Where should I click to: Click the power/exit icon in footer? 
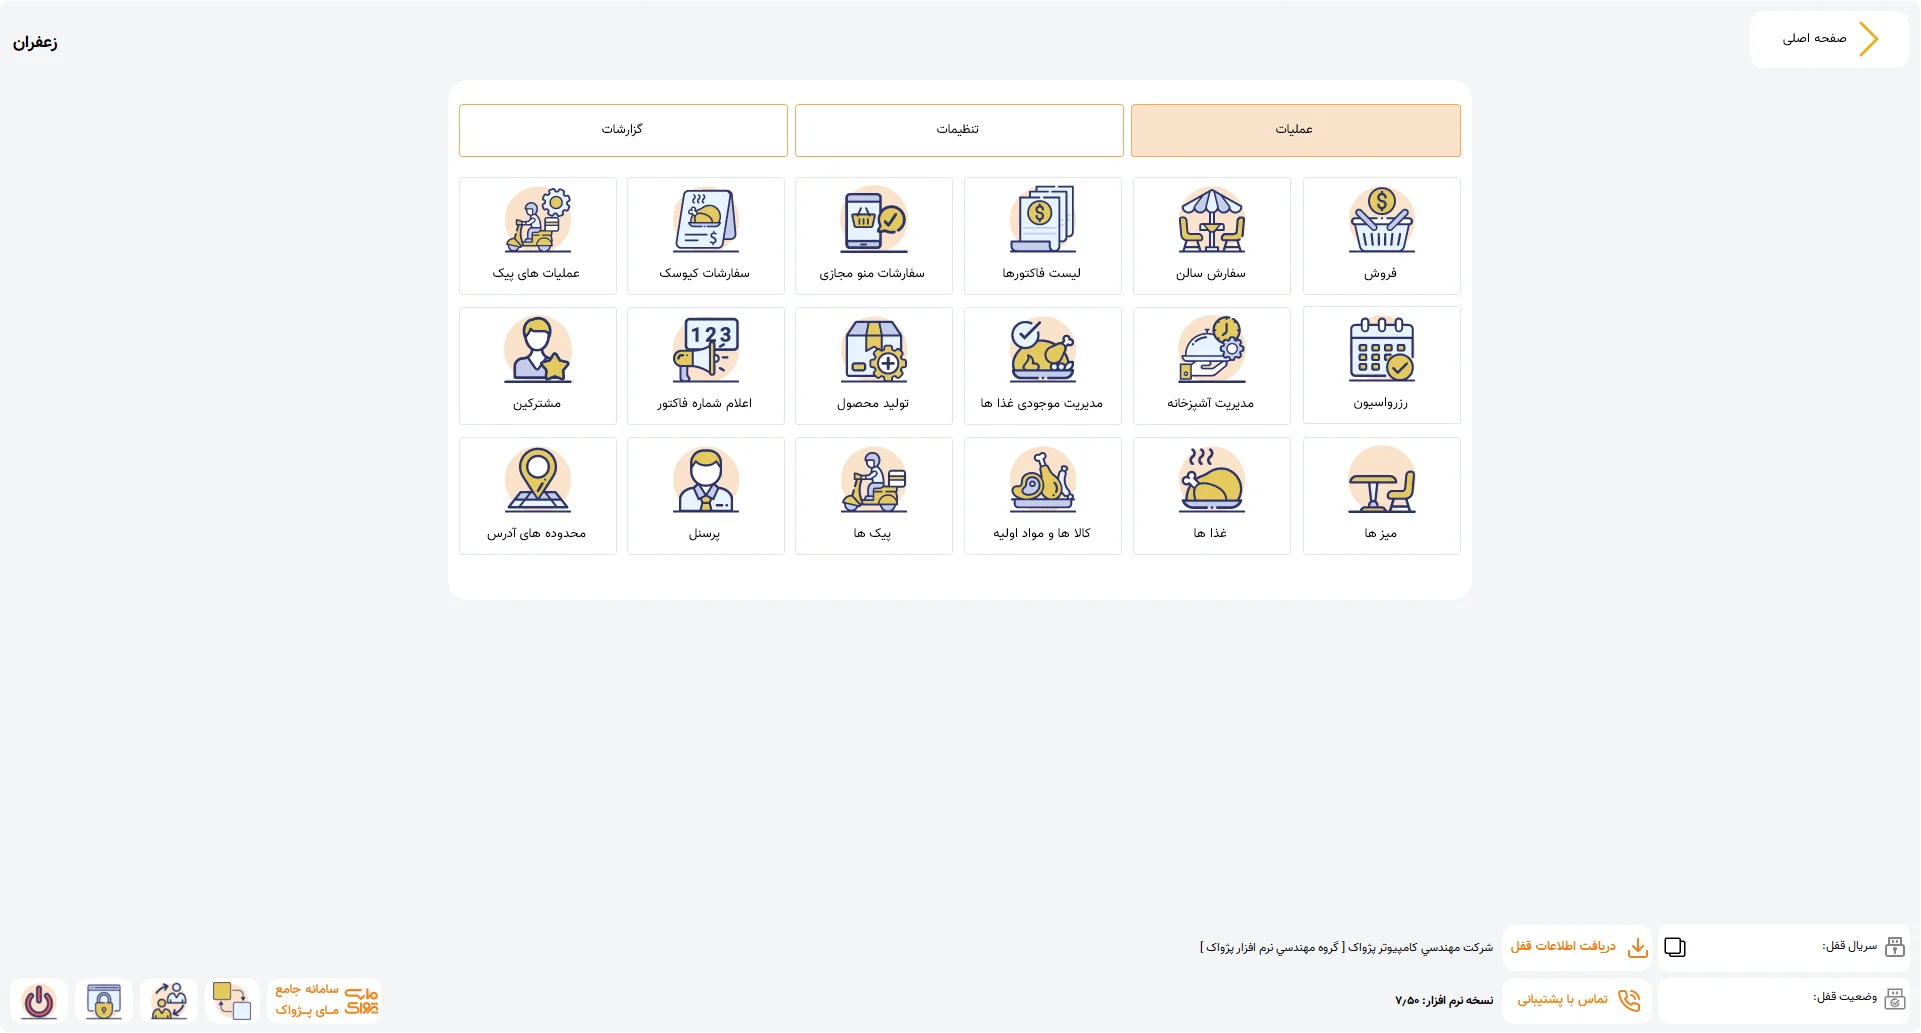(39, 1001)
